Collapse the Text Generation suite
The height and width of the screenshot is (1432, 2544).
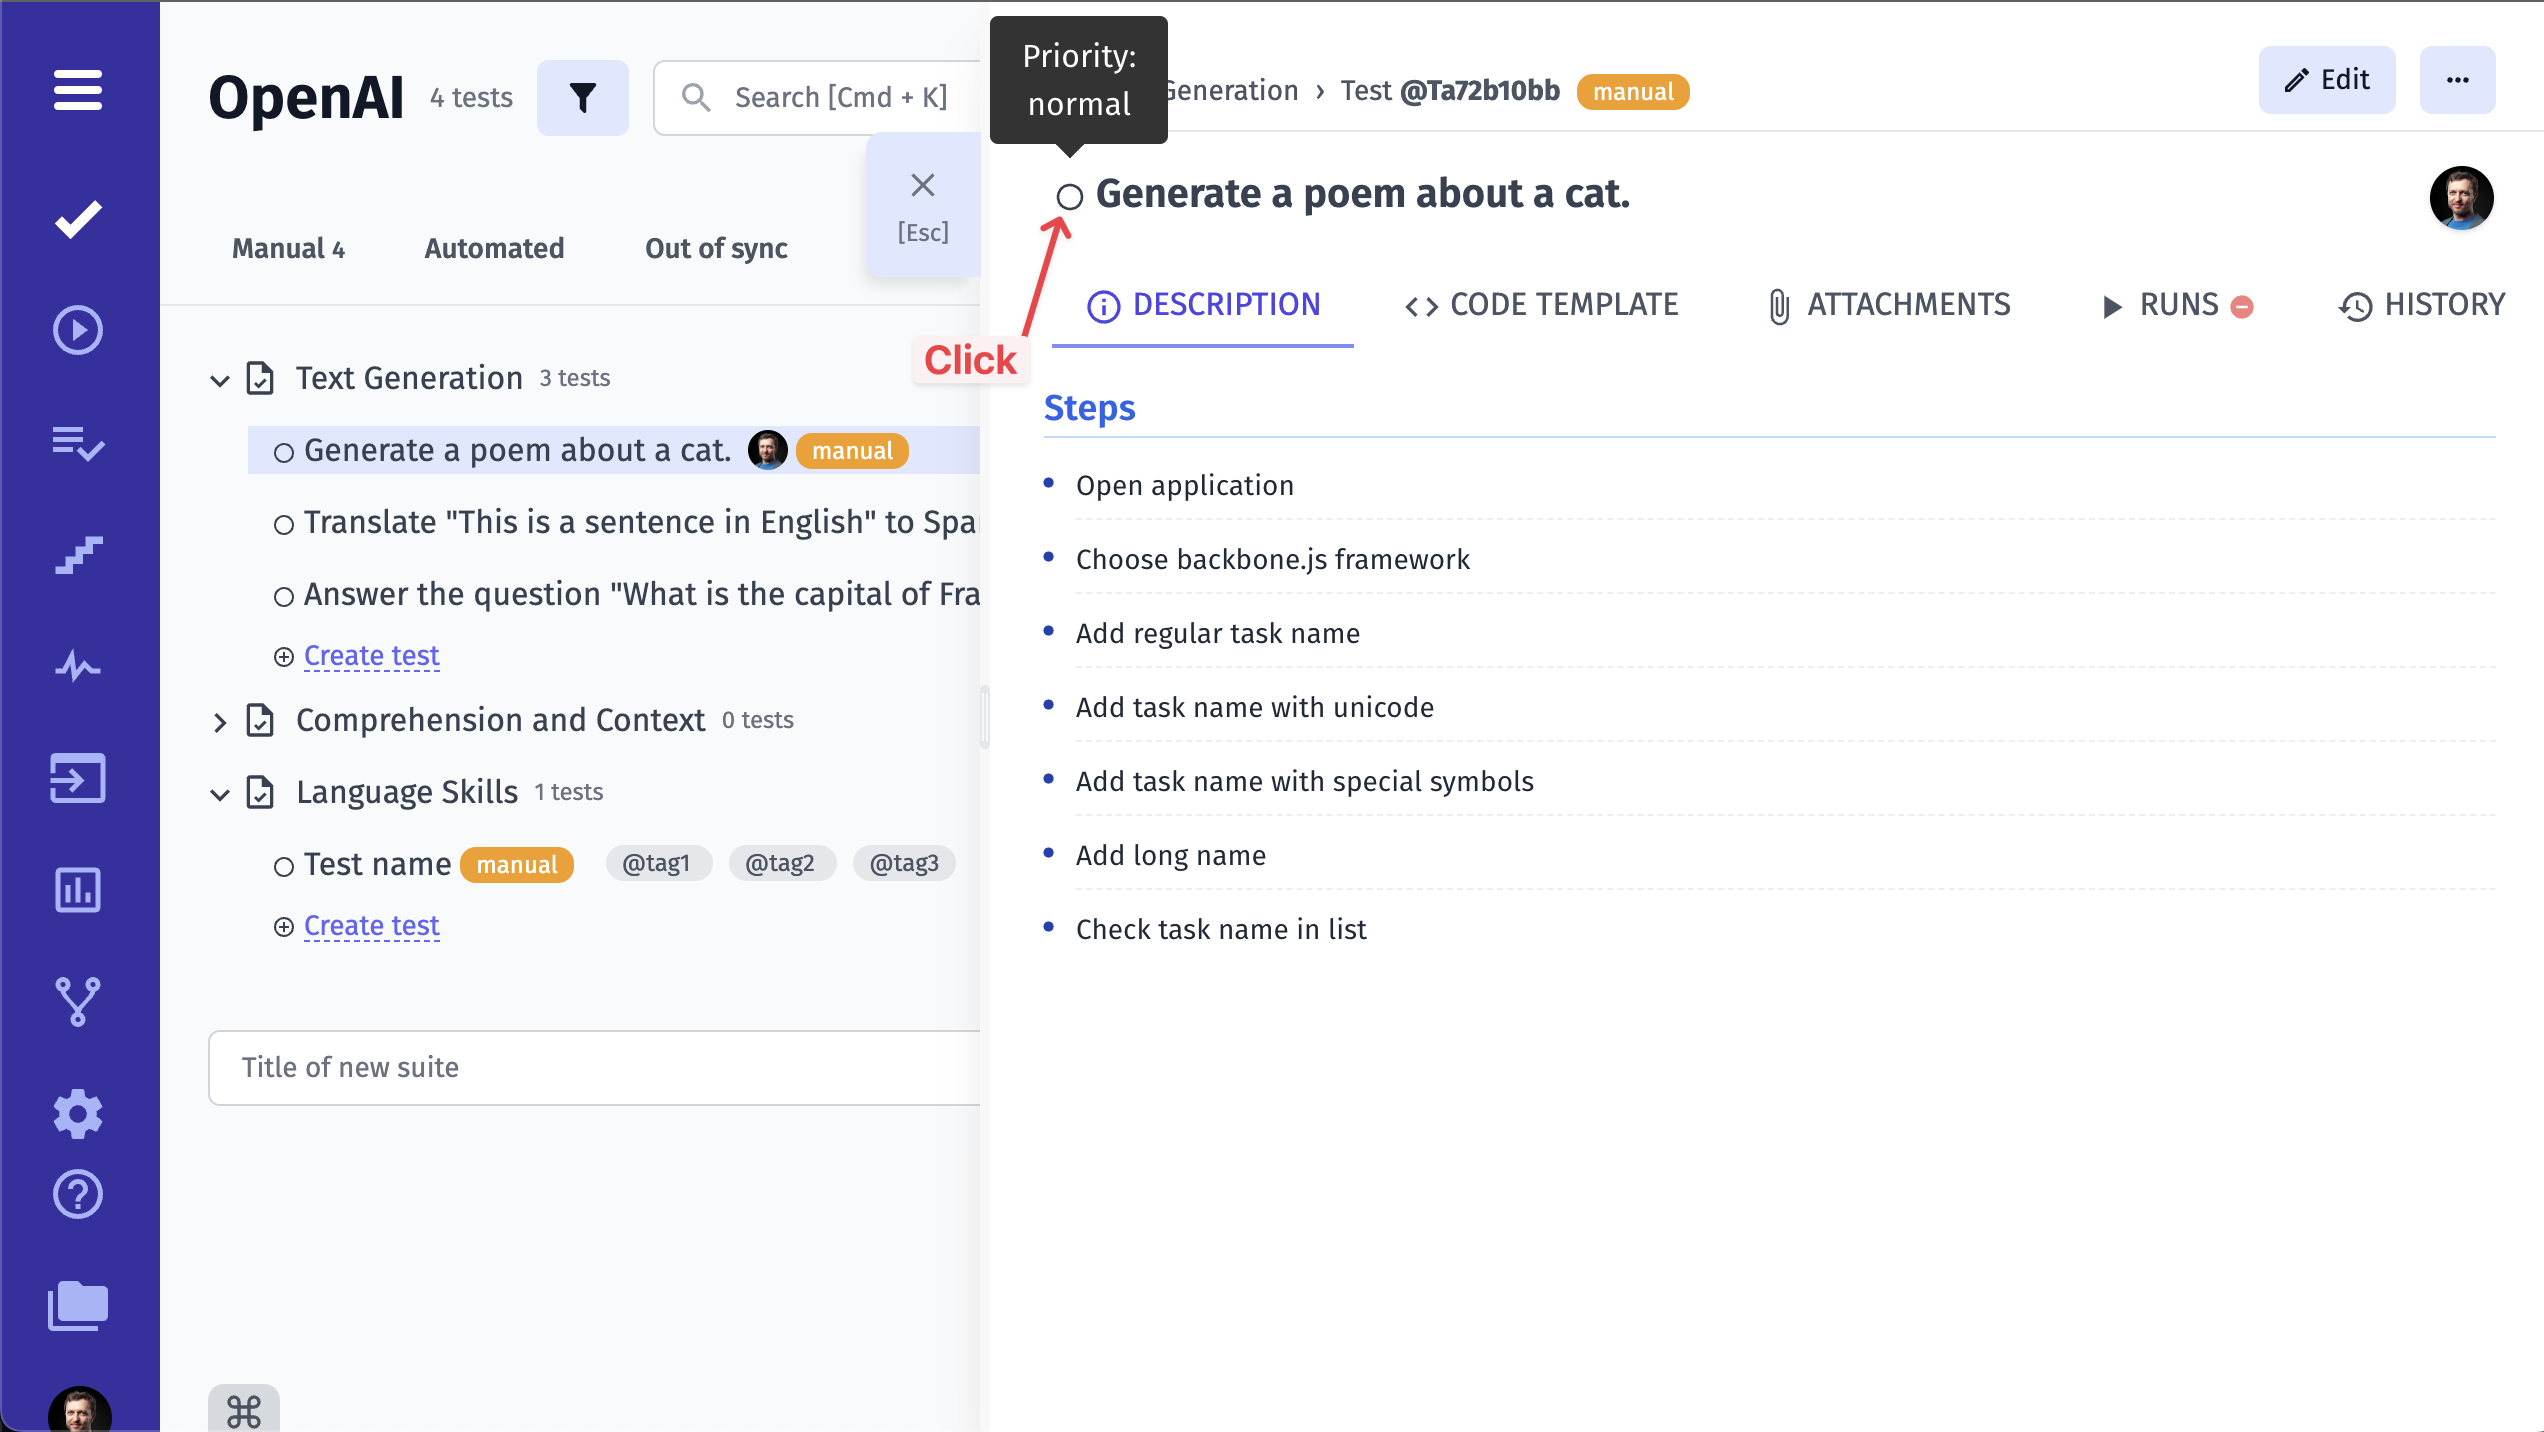pyautogui.click(x=221, y=380)
